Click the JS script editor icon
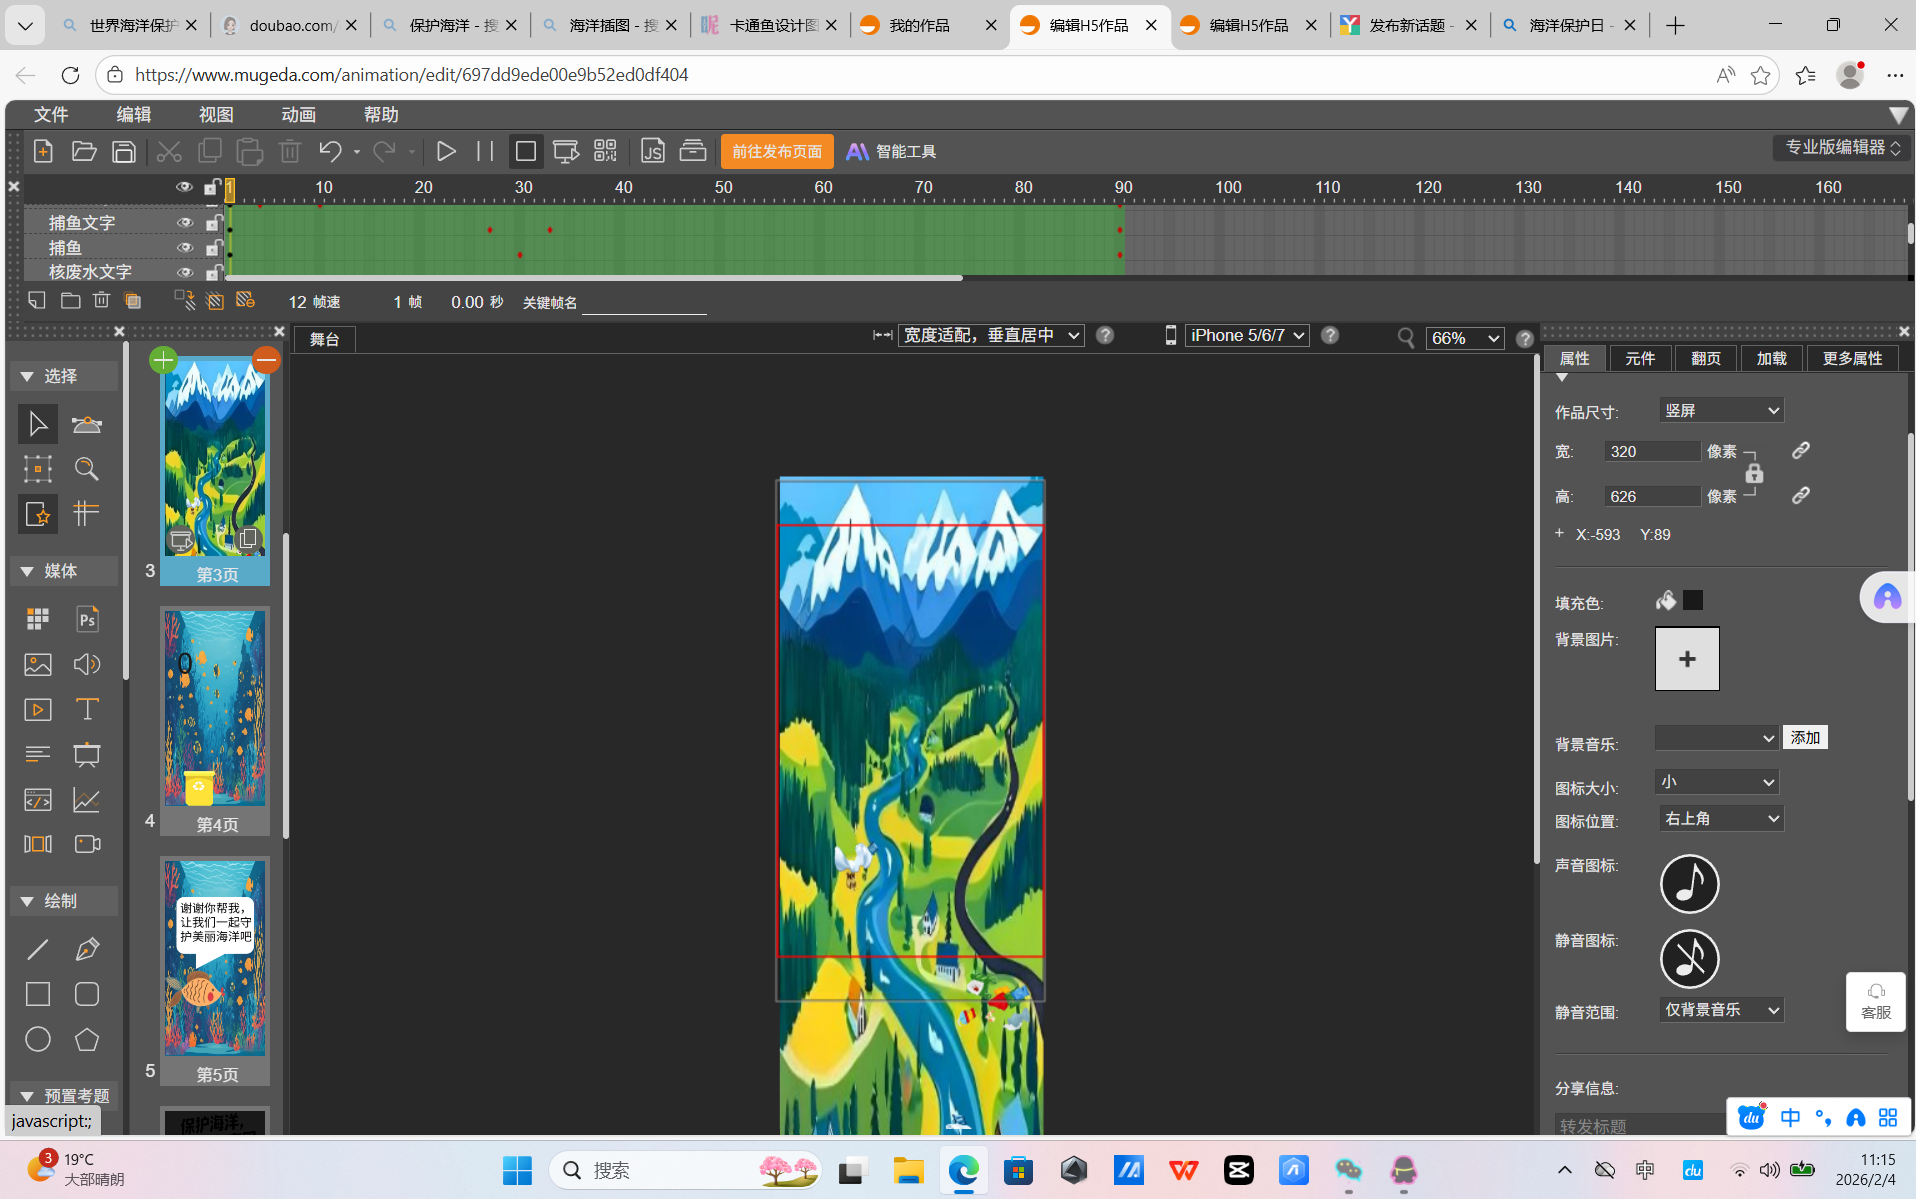The width and height of the screenshot is (1916, 1199). click(x=652, y=151)
